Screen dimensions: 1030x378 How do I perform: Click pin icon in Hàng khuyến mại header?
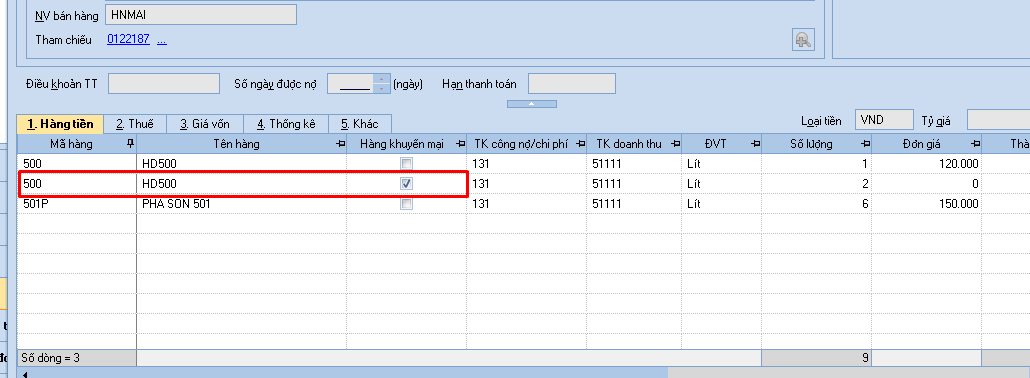(x=459, y=143)
